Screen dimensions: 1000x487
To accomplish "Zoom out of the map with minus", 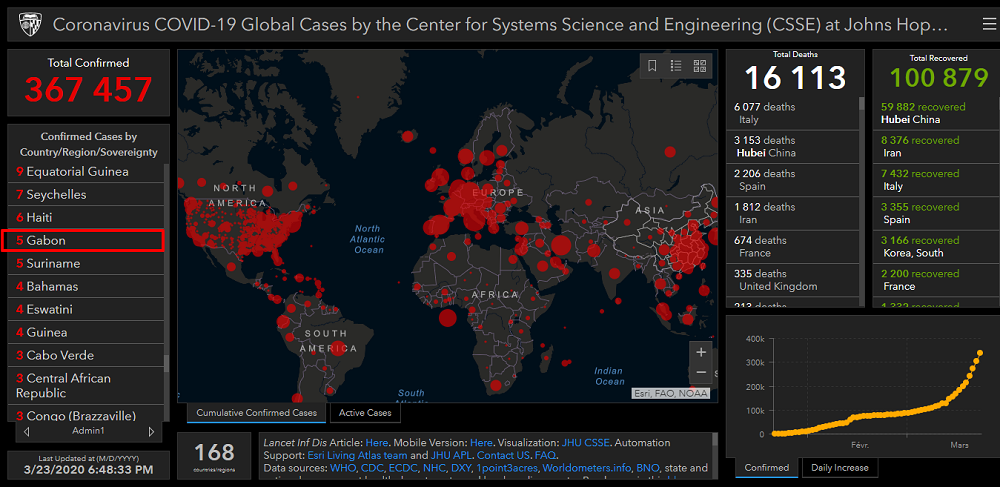I will [701, 372].
